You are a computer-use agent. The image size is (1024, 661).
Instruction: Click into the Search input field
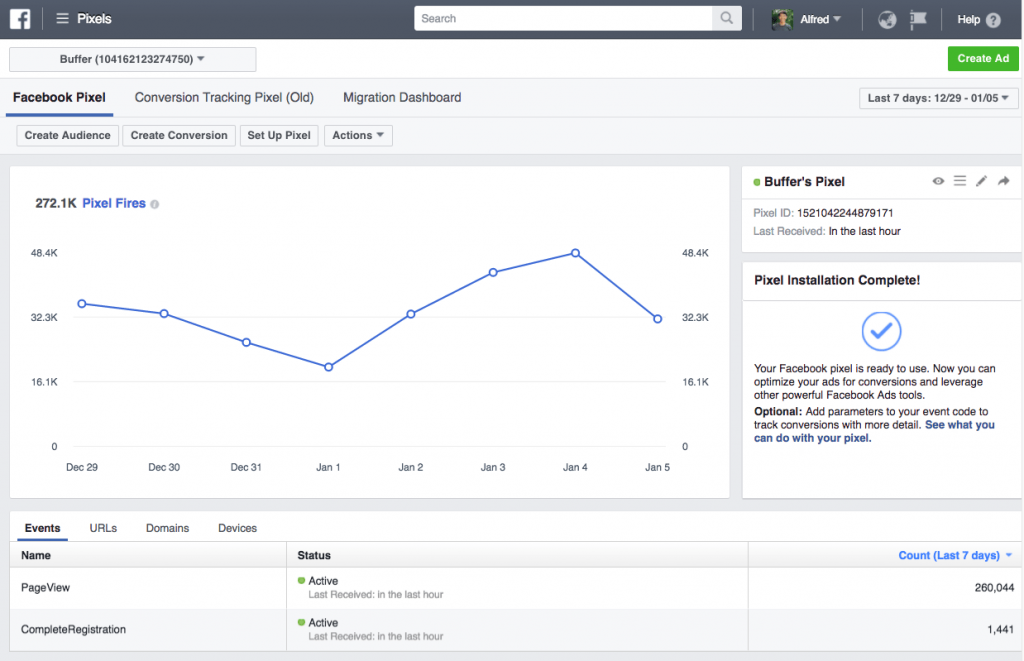(x=565, y=19)
